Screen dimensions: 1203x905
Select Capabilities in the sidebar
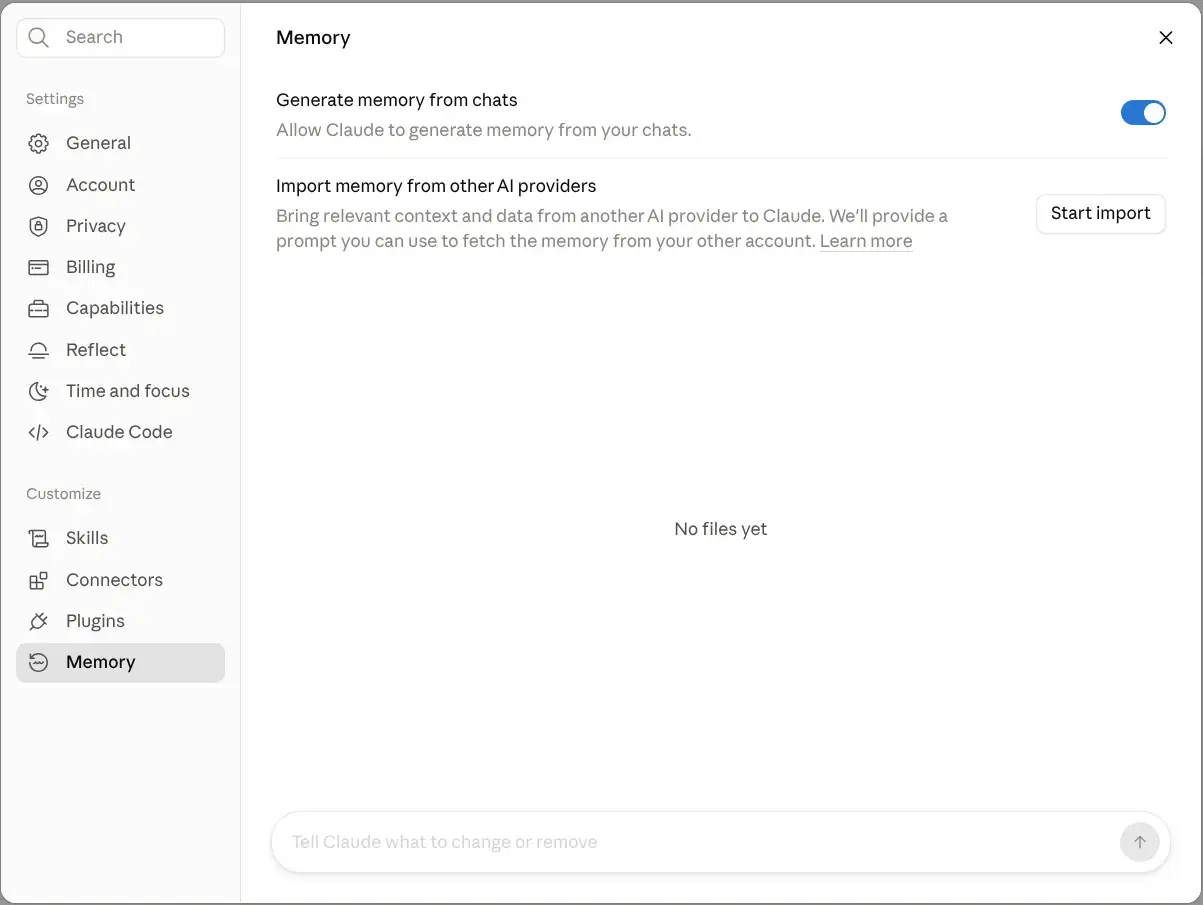(120, 308)
